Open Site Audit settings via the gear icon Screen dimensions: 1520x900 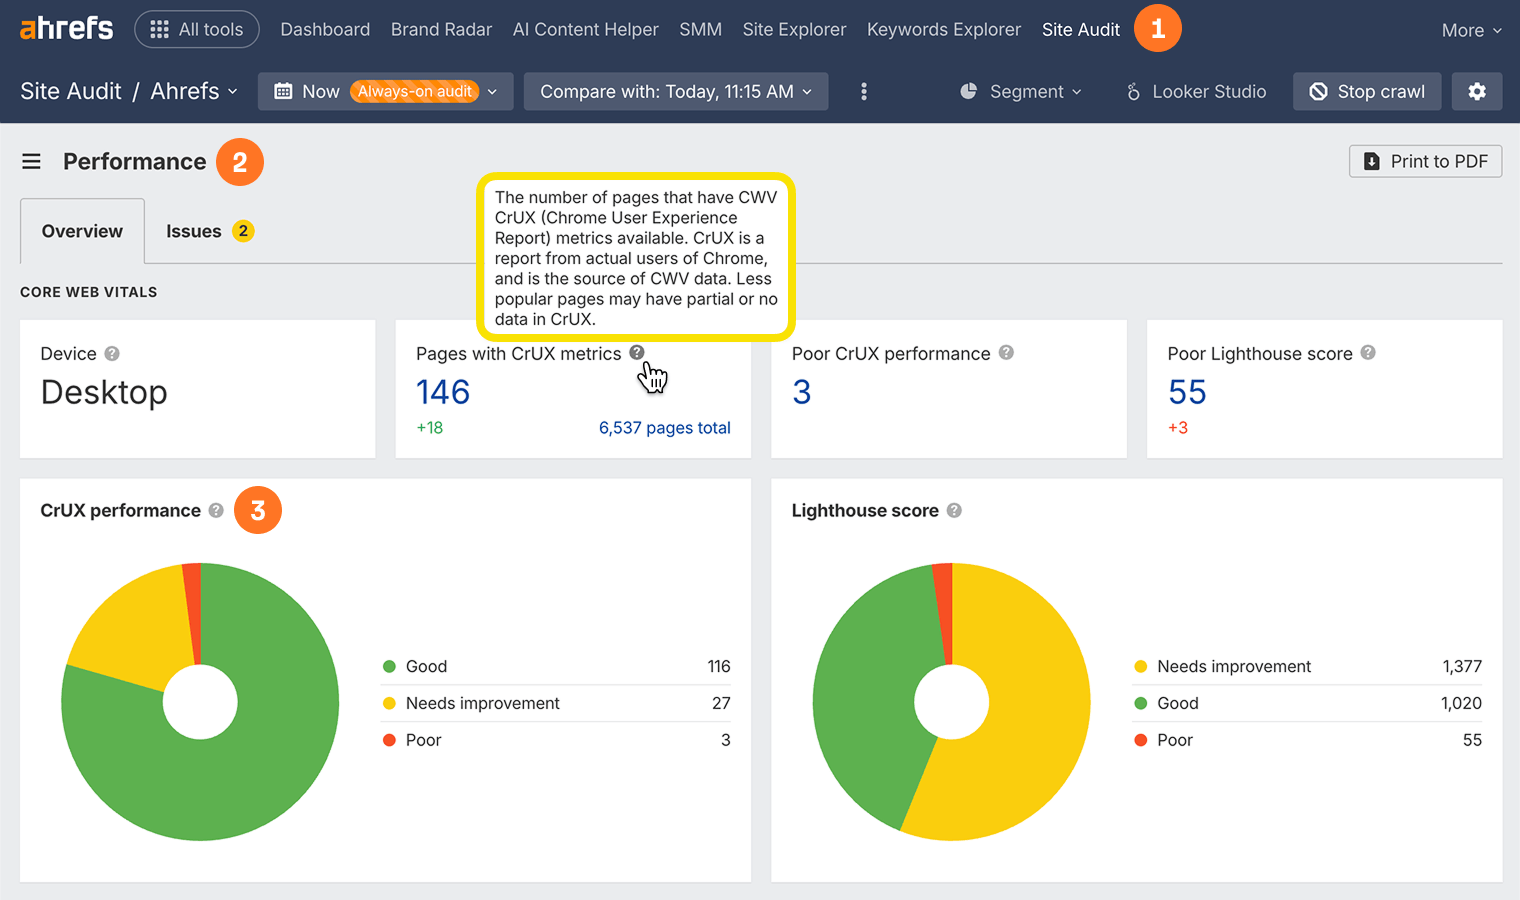coord(1477,91)
